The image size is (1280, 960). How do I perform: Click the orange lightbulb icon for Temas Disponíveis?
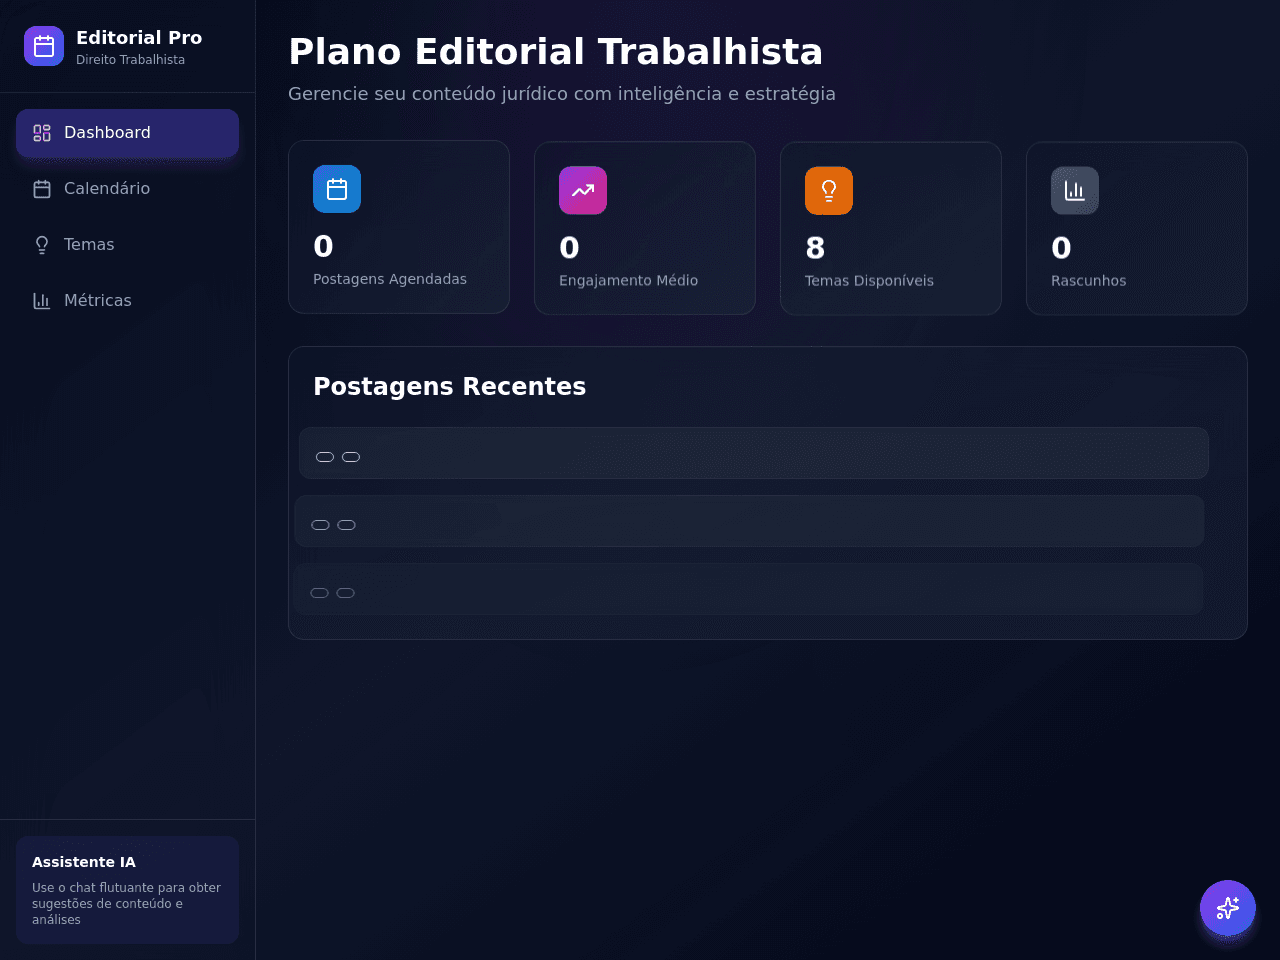(x=829, y=191)
